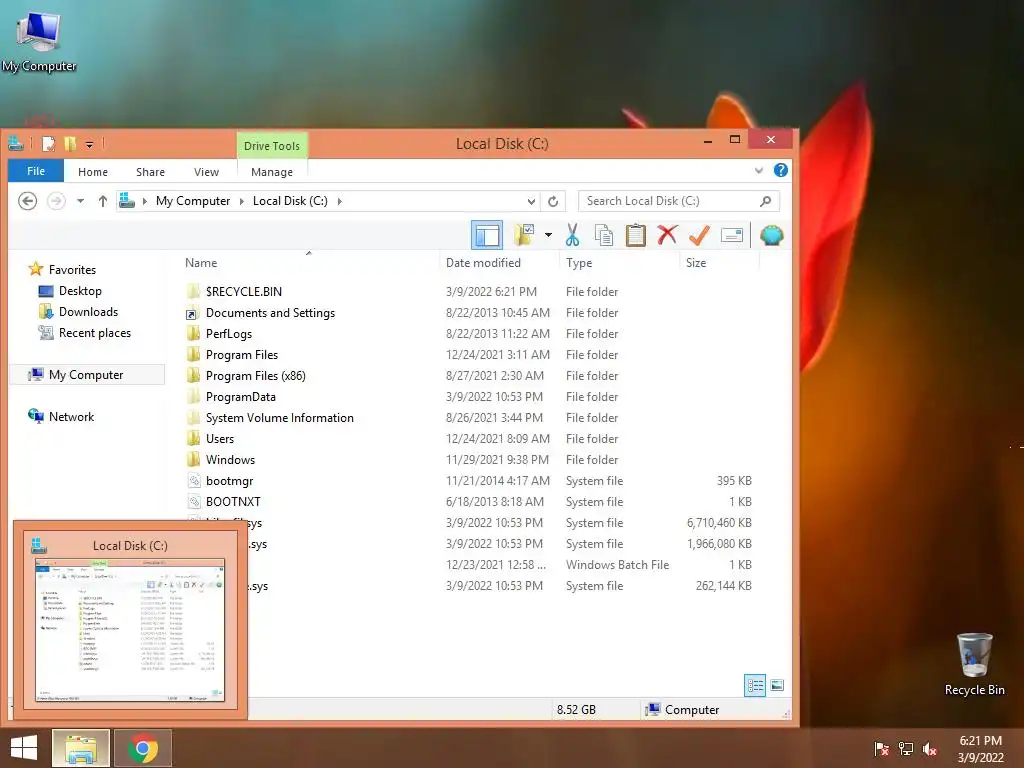Click the Properties quick access icon in title bar
This screenshot has height=768, width=1024.
(x=48, y=144)
